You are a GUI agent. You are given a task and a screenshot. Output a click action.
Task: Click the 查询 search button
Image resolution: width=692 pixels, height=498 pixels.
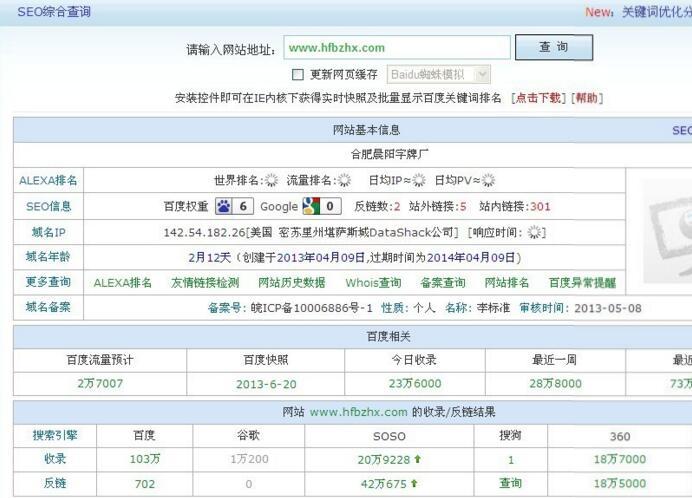[553, 48]
